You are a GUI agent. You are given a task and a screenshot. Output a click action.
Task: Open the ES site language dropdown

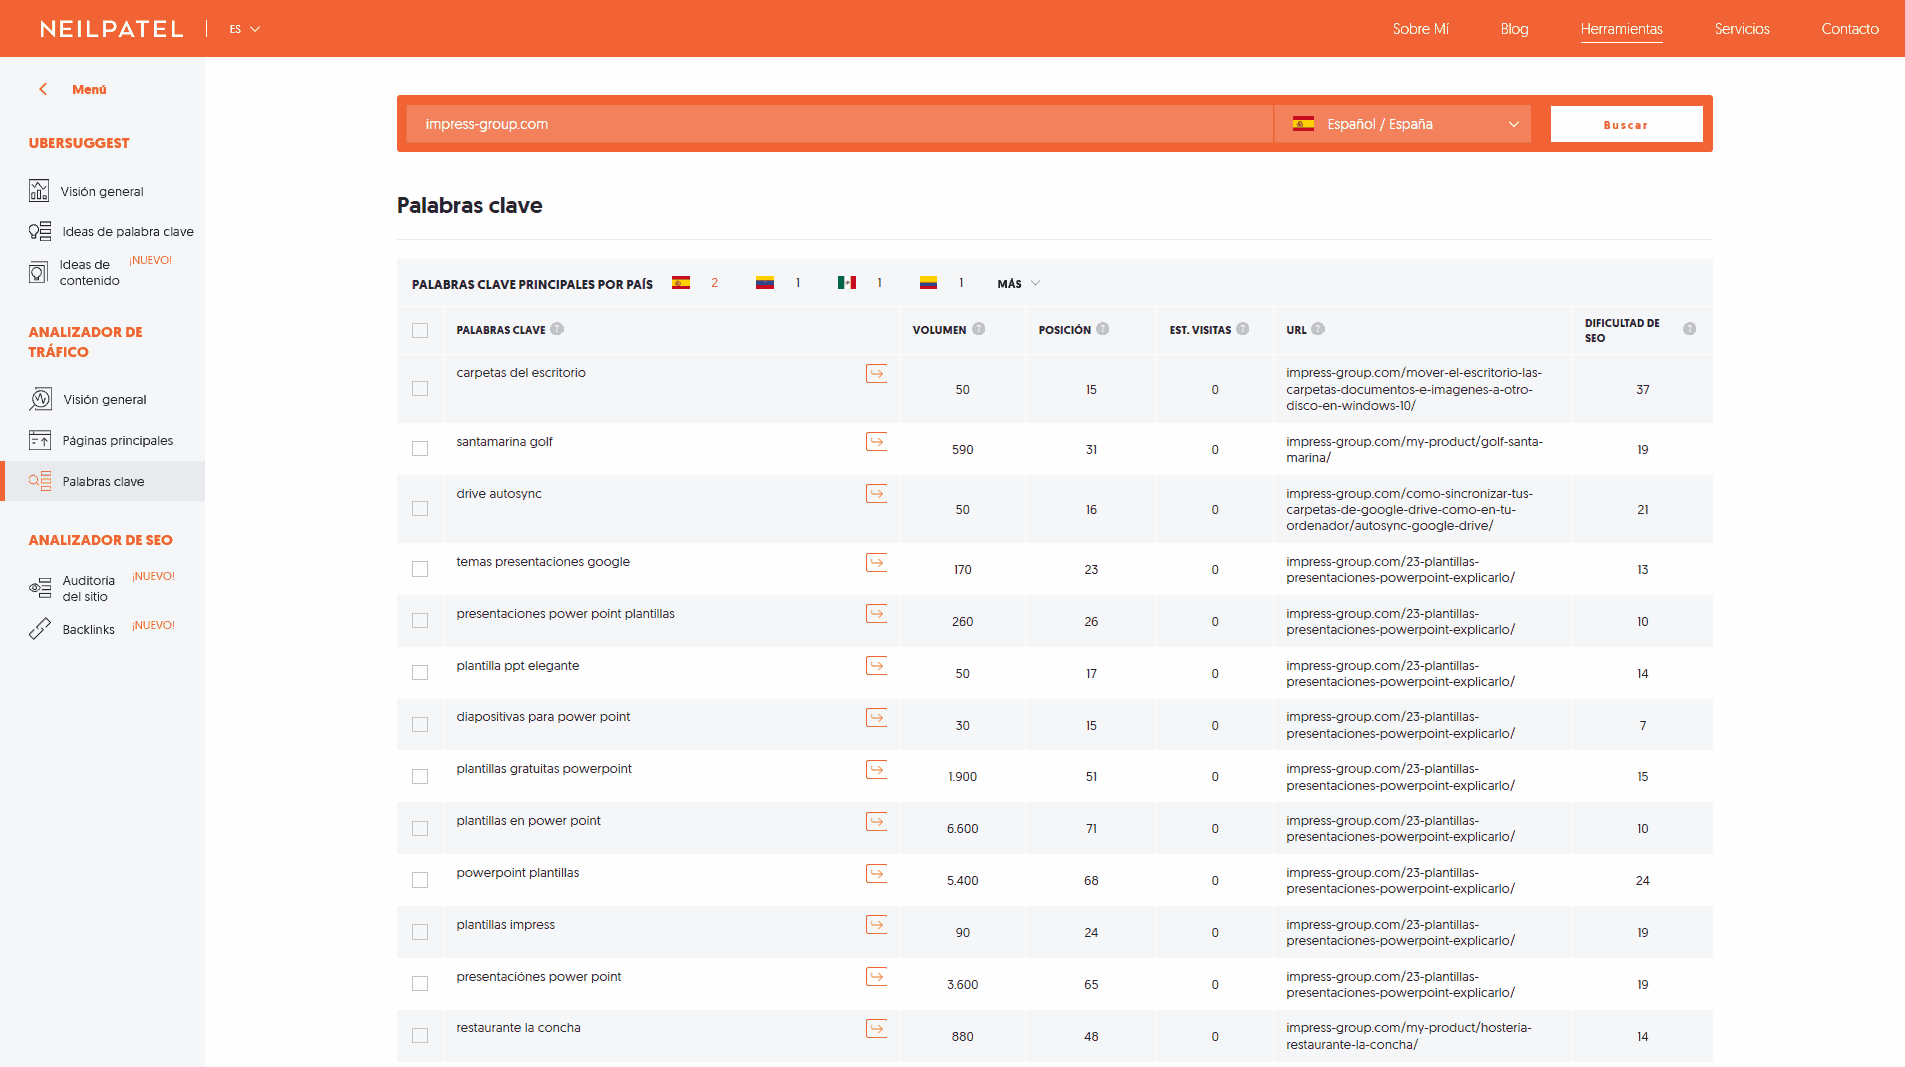point(244,29)
